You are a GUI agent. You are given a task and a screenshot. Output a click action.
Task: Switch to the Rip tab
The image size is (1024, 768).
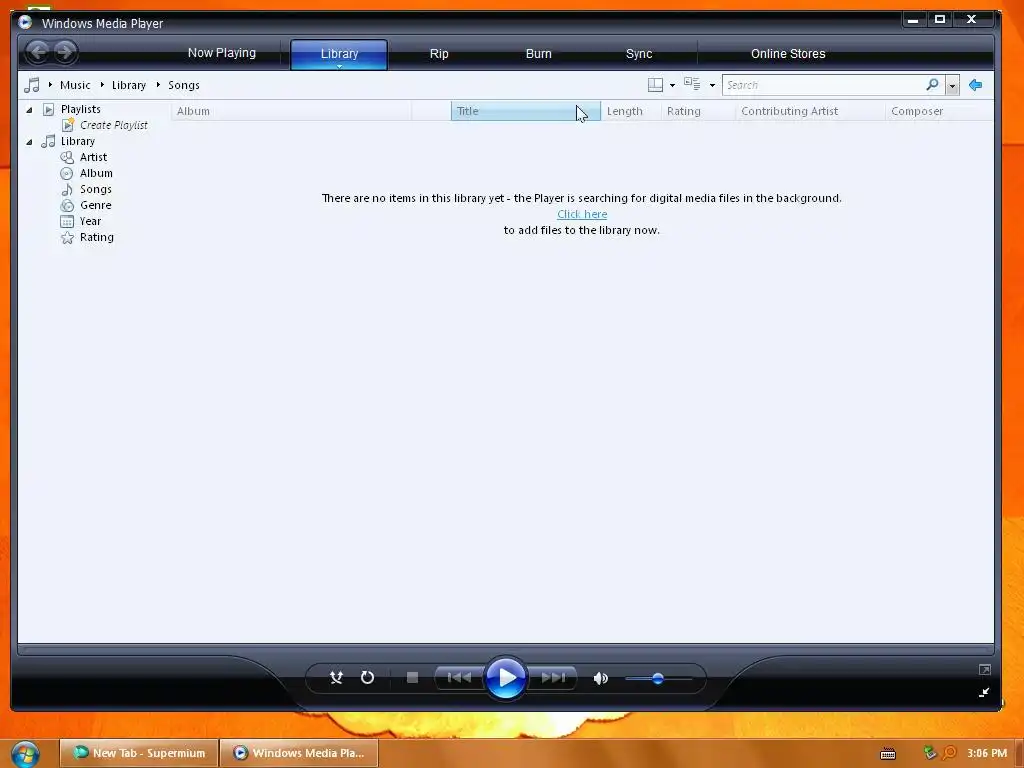click(439, 54)
